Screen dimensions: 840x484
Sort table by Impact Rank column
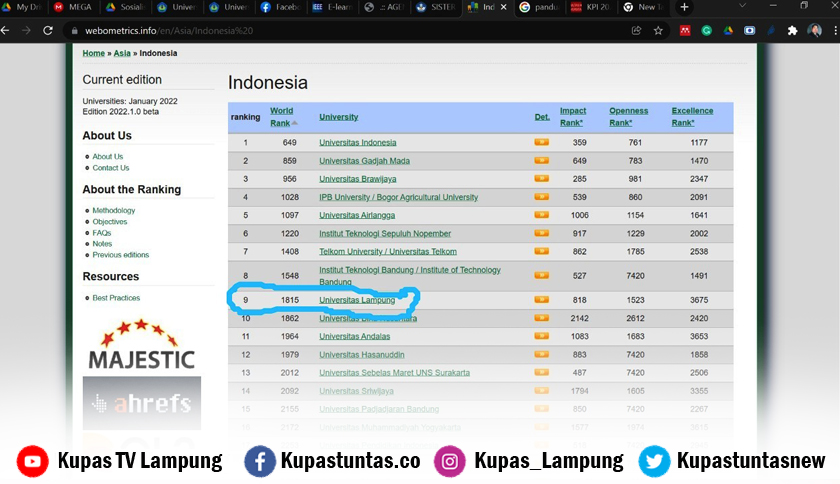pos(573,117)
